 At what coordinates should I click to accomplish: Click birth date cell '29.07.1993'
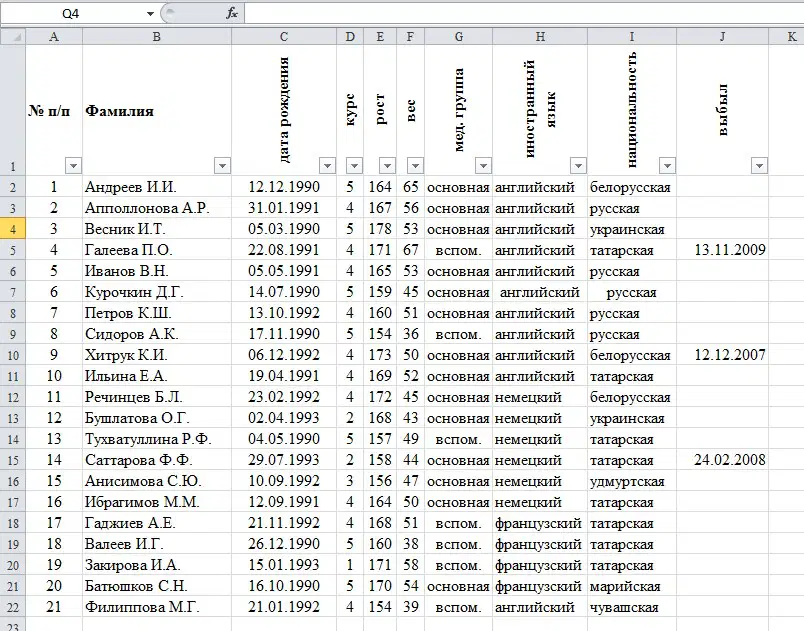coord(284,460)
